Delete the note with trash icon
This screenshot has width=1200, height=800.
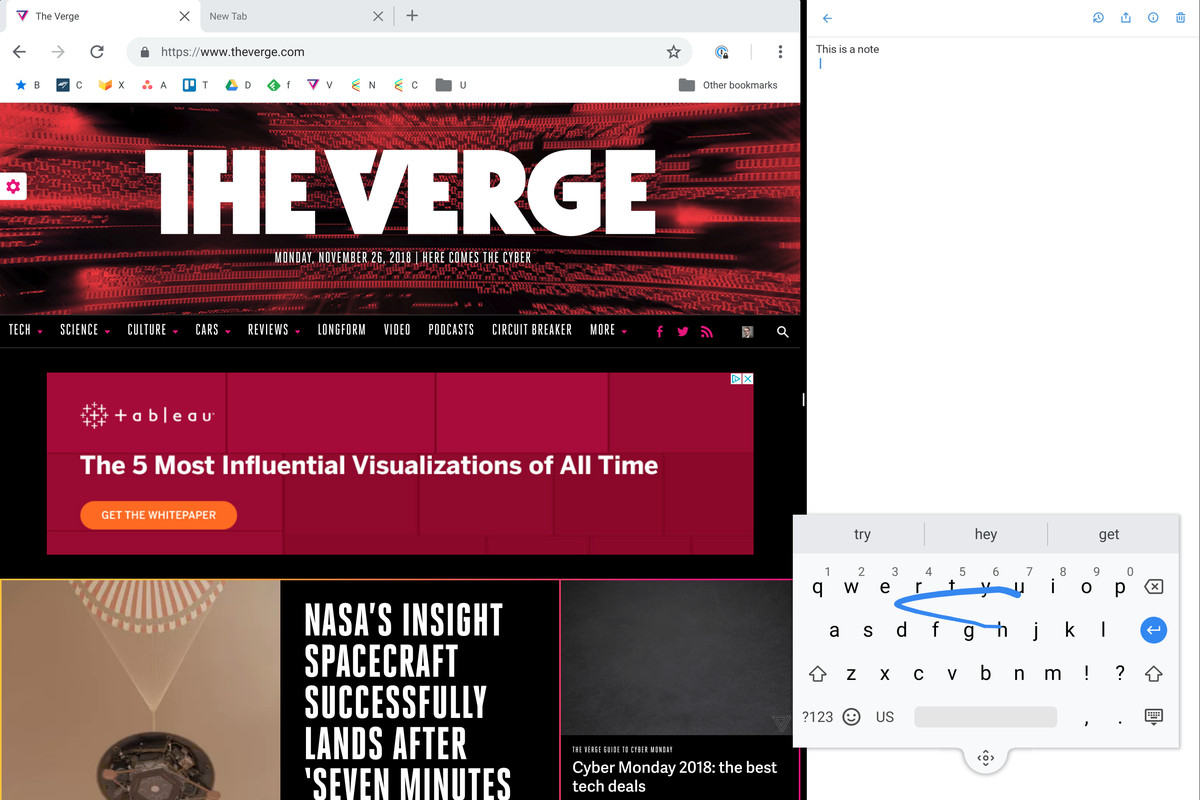coord(1180,18)
